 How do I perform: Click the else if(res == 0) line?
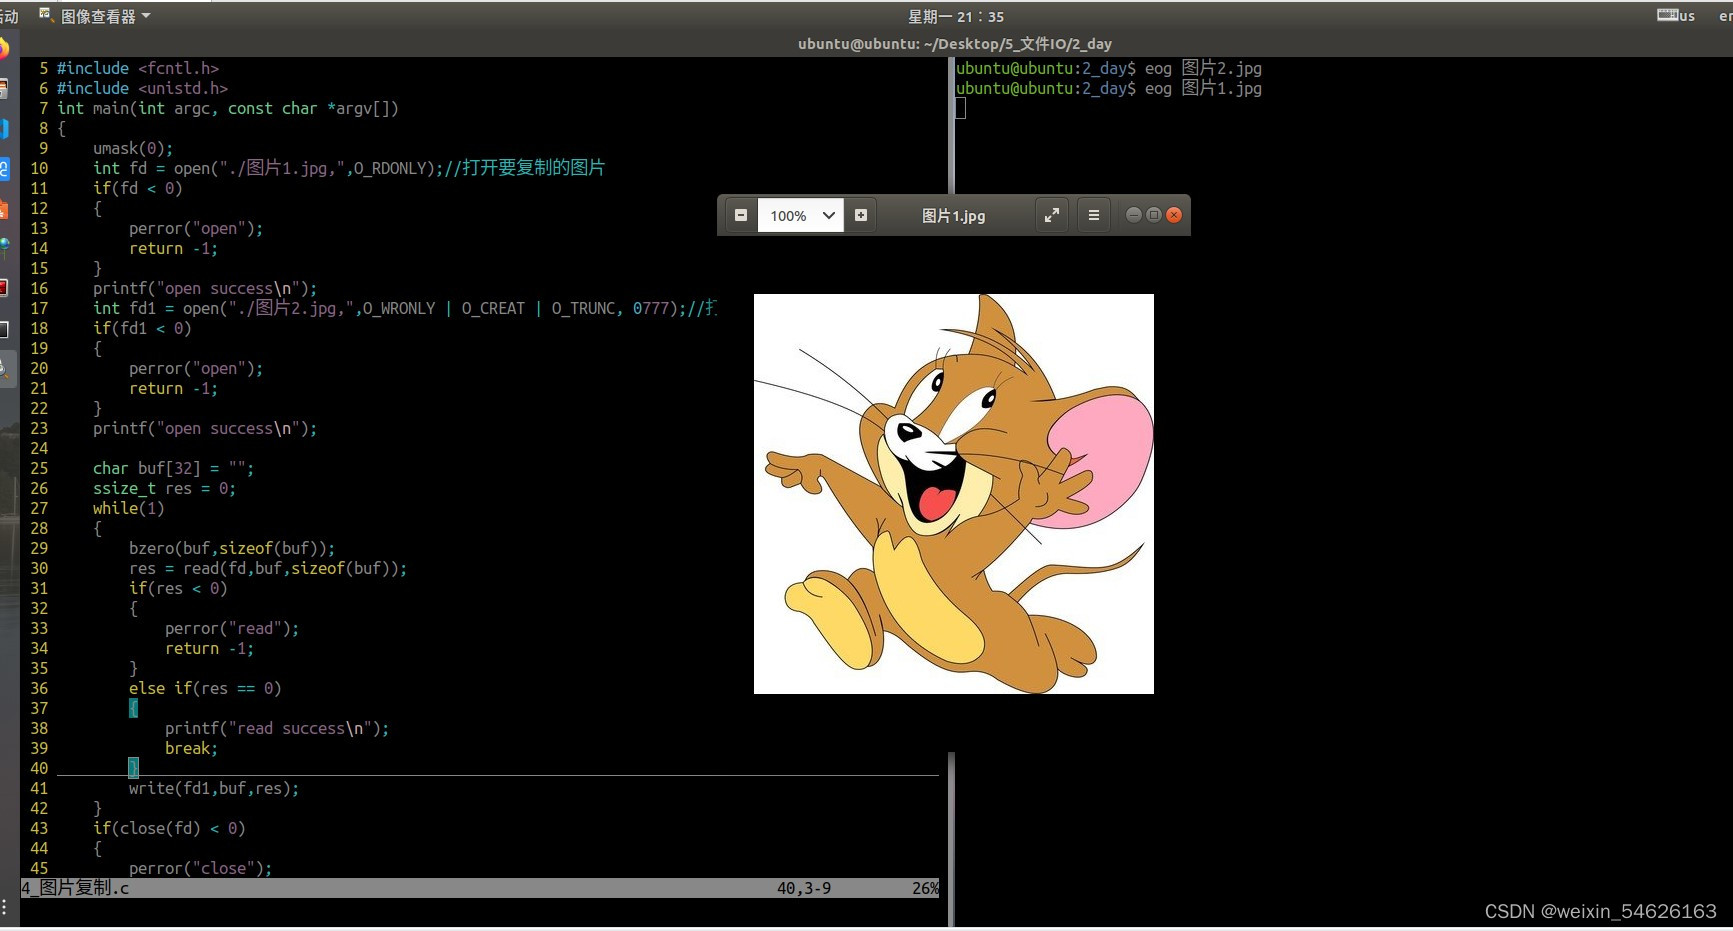(x=205, y=688)
